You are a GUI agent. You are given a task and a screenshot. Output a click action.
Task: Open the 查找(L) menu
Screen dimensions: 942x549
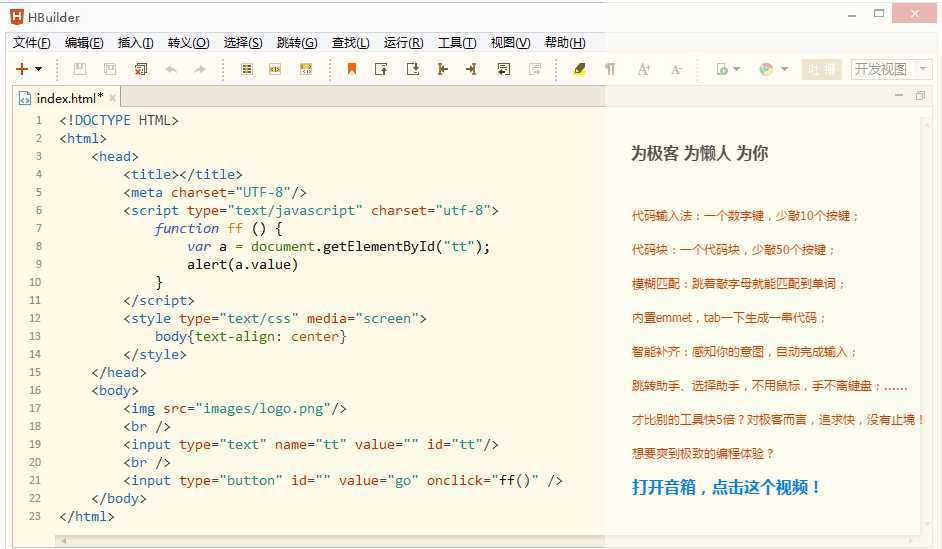[x=350, y=43]
